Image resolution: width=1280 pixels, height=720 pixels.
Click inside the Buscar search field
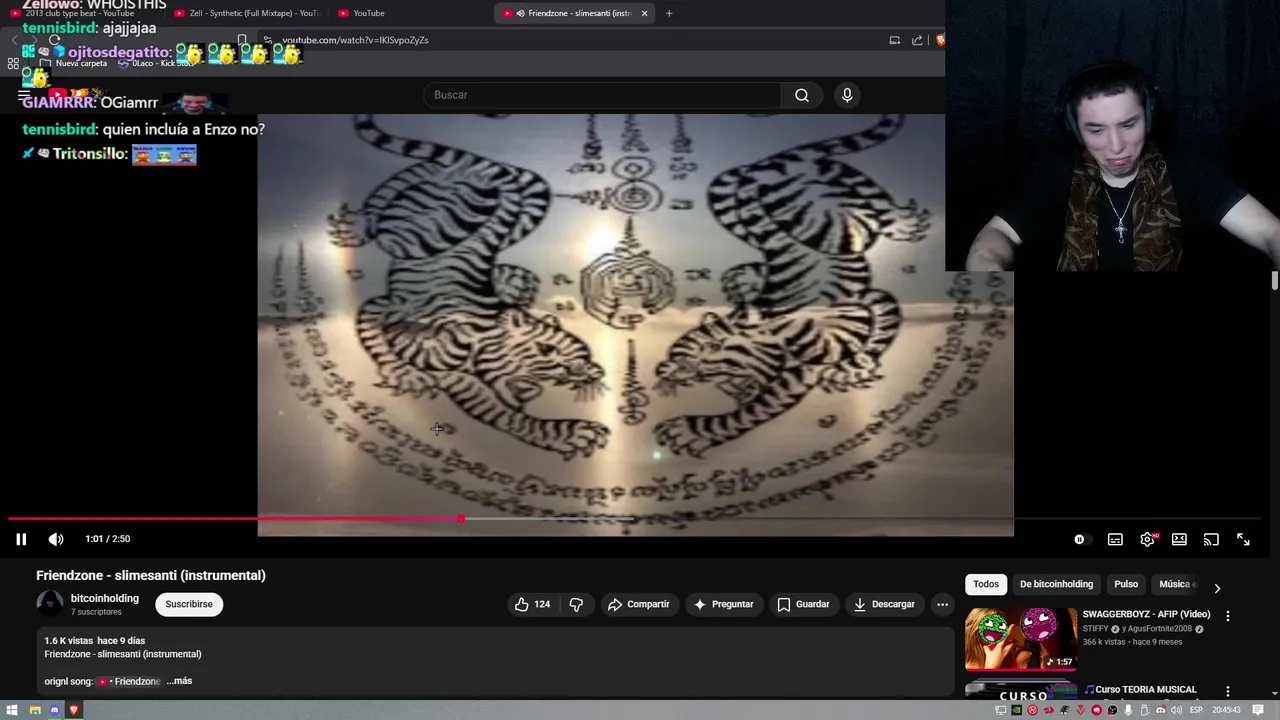tap(603, 95)
